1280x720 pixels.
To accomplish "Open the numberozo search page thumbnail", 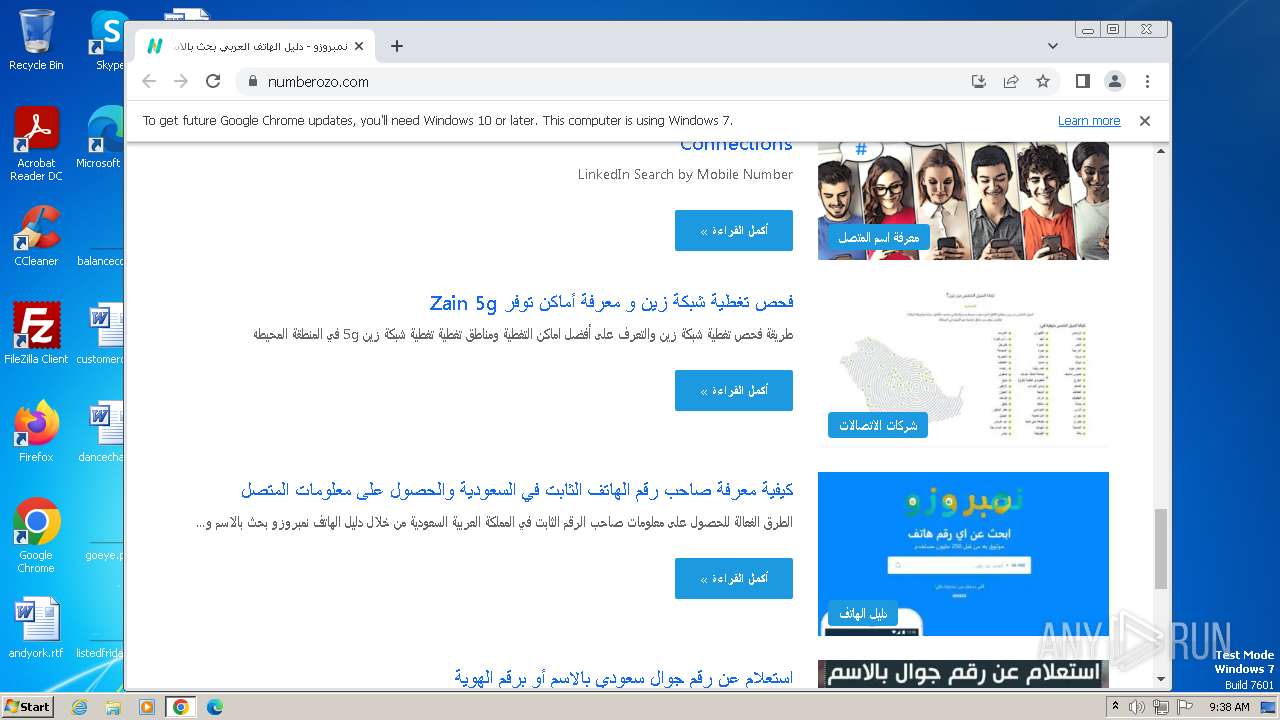I will pyautogui.click(x=963, y=554).
